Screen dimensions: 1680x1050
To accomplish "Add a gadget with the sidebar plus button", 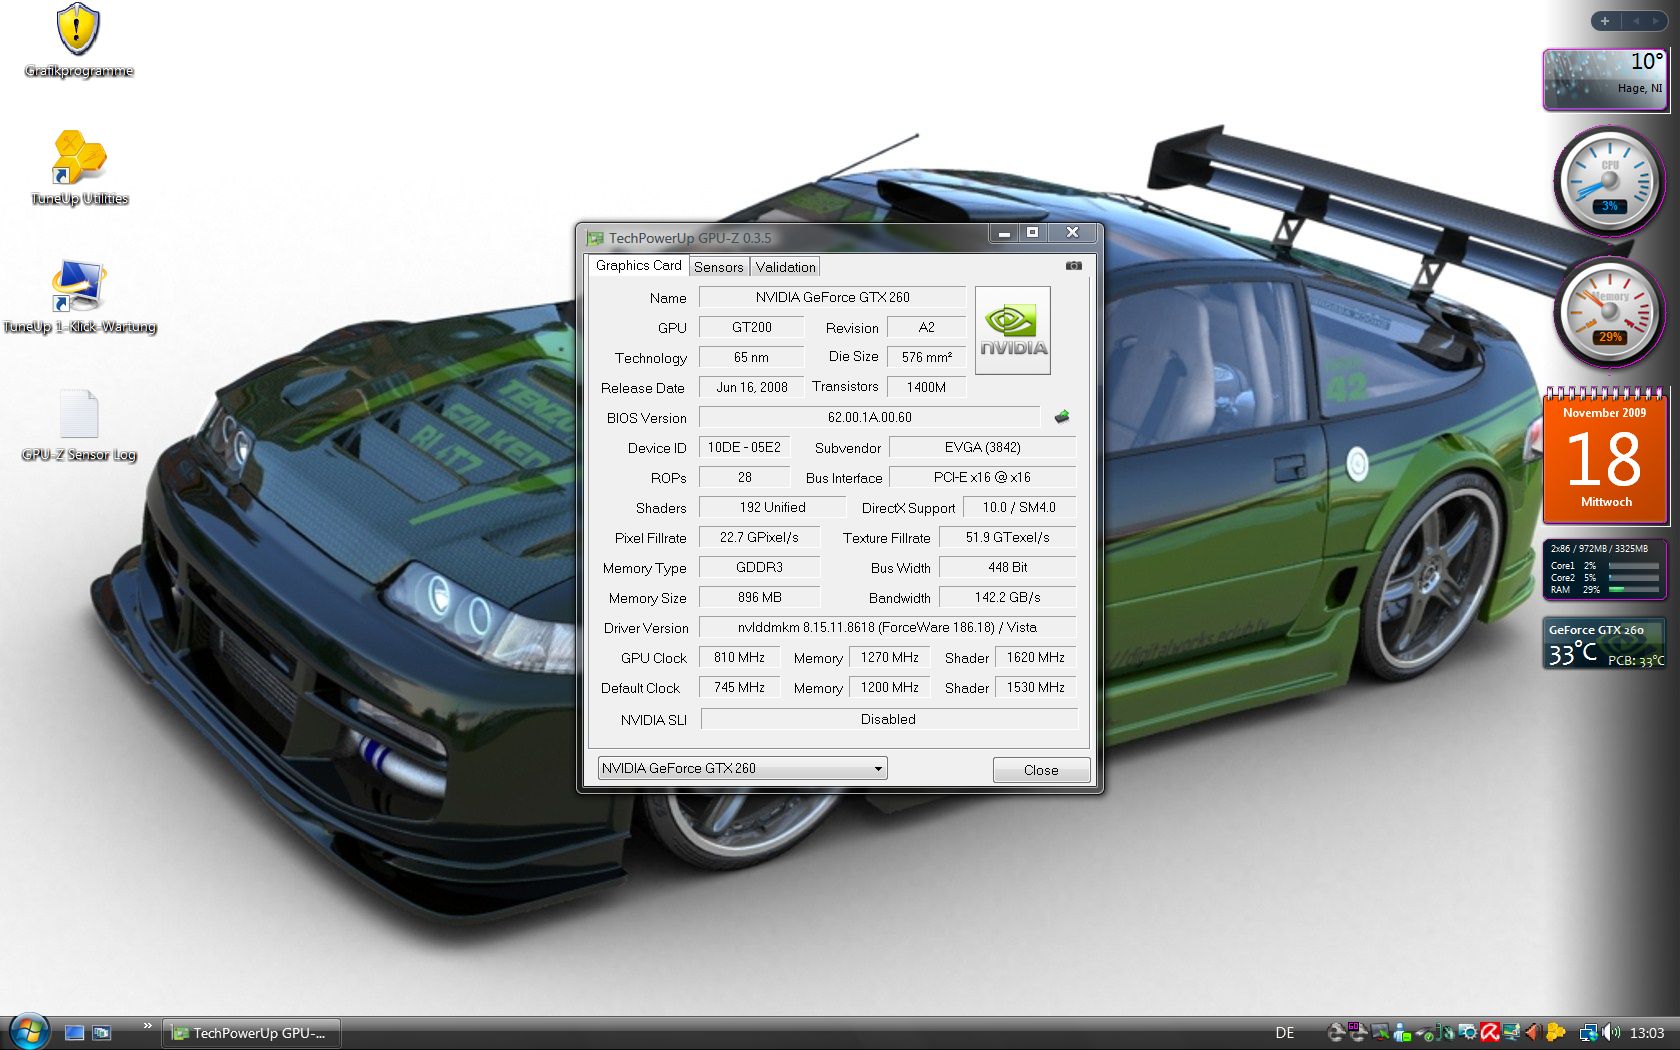I will (x=1605, y=21).
